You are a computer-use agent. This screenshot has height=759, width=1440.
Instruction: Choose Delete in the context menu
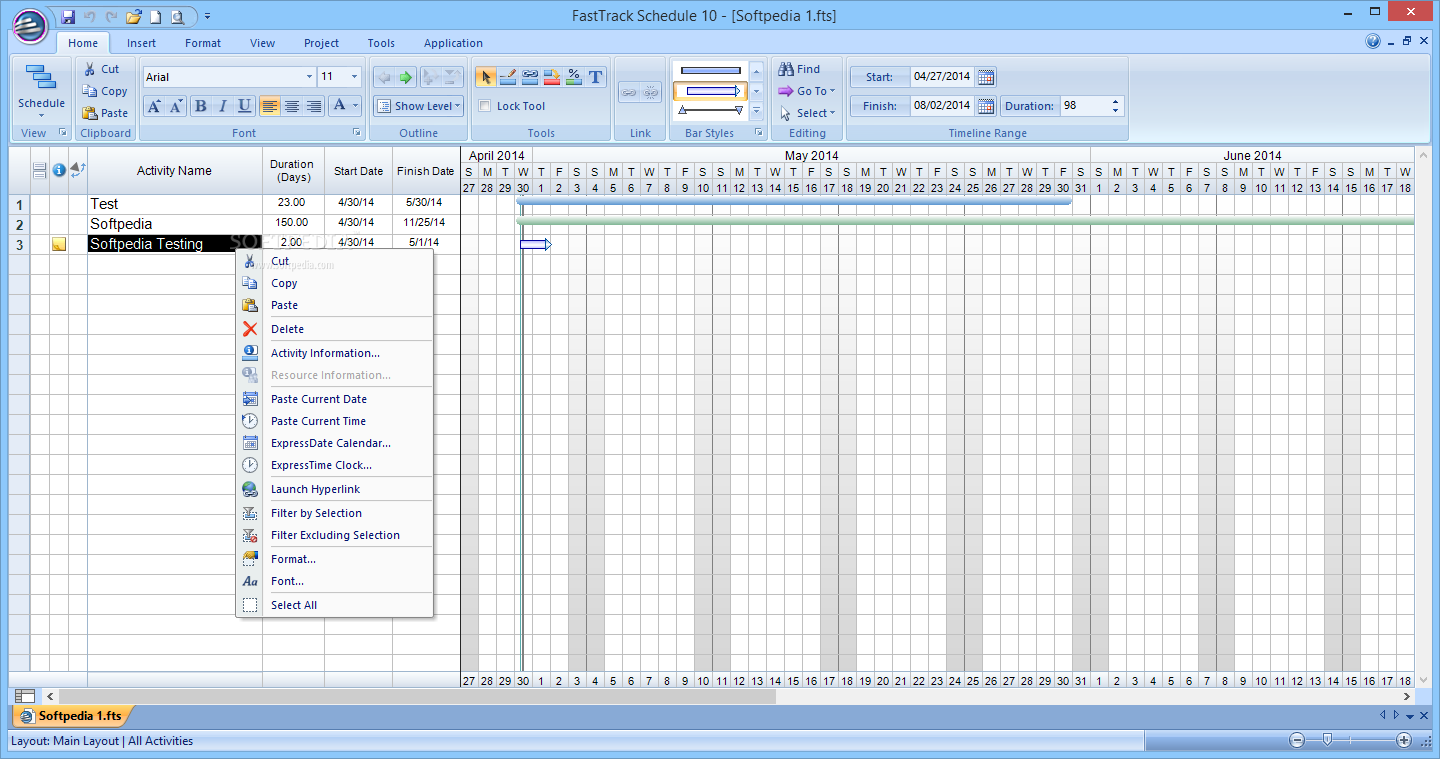(334, 329)
